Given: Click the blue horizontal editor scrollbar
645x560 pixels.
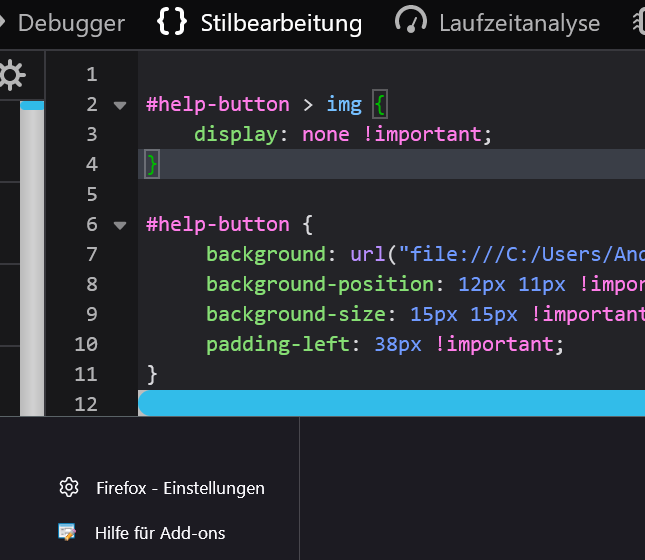Looking at the screenshot, I should pyautogui.click(x=392, y=403).
